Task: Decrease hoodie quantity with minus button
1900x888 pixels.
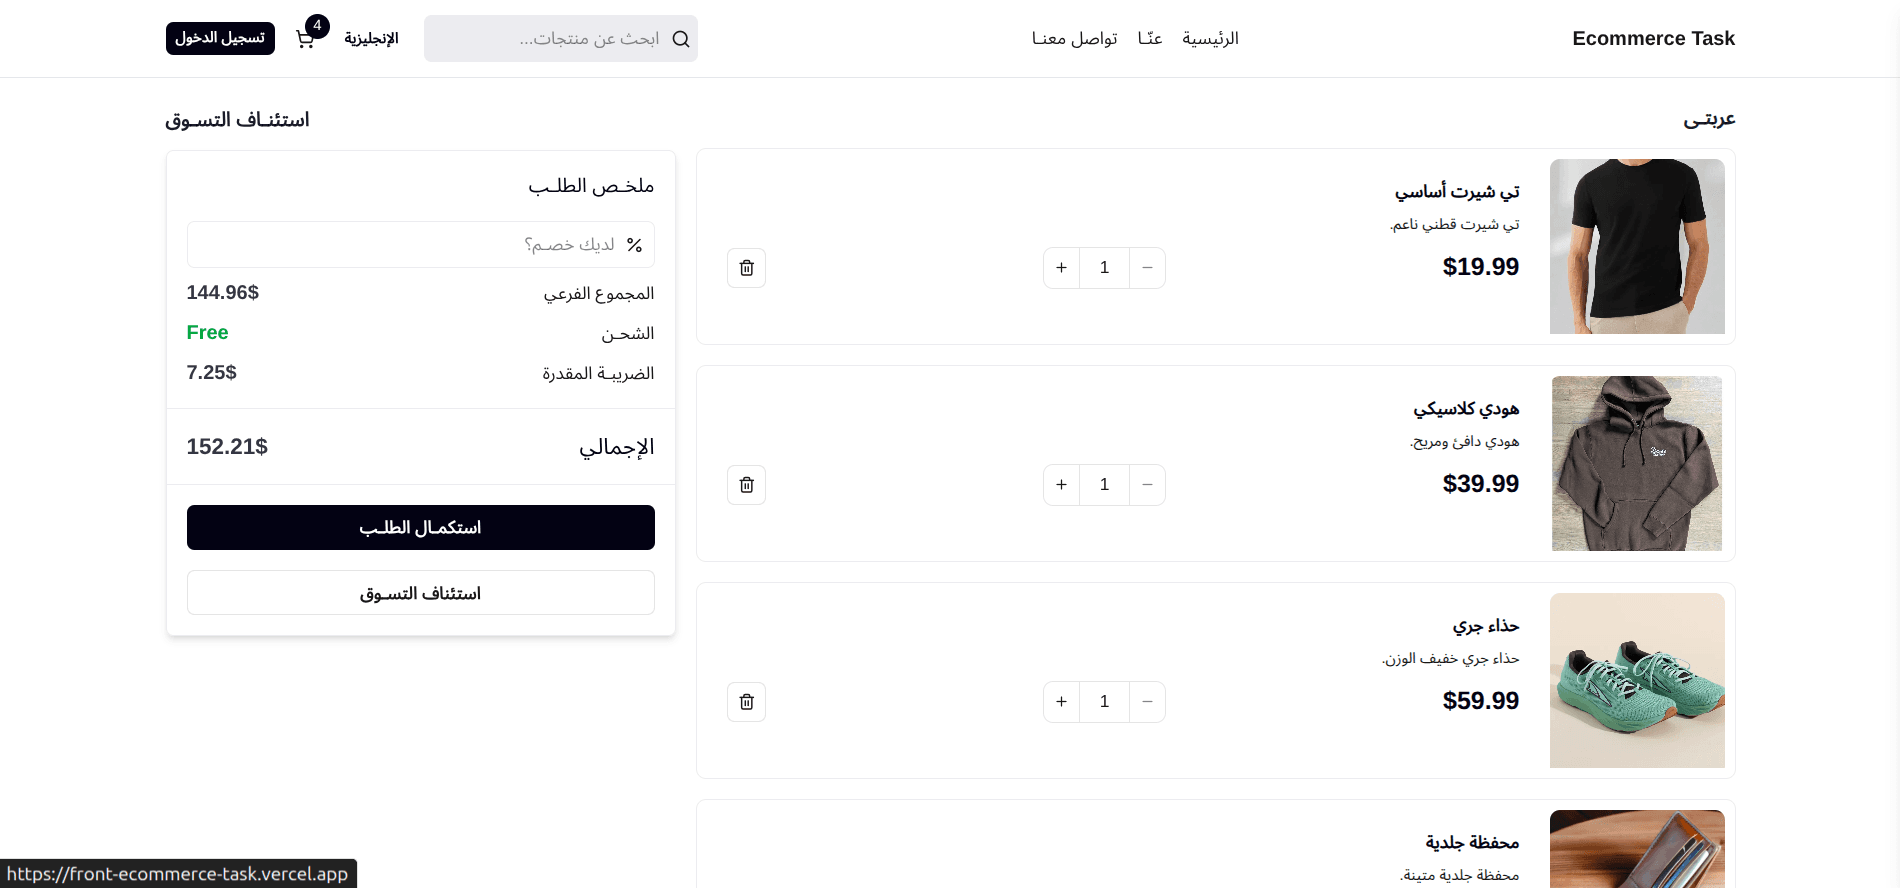Action: (x=1147, y=485)
